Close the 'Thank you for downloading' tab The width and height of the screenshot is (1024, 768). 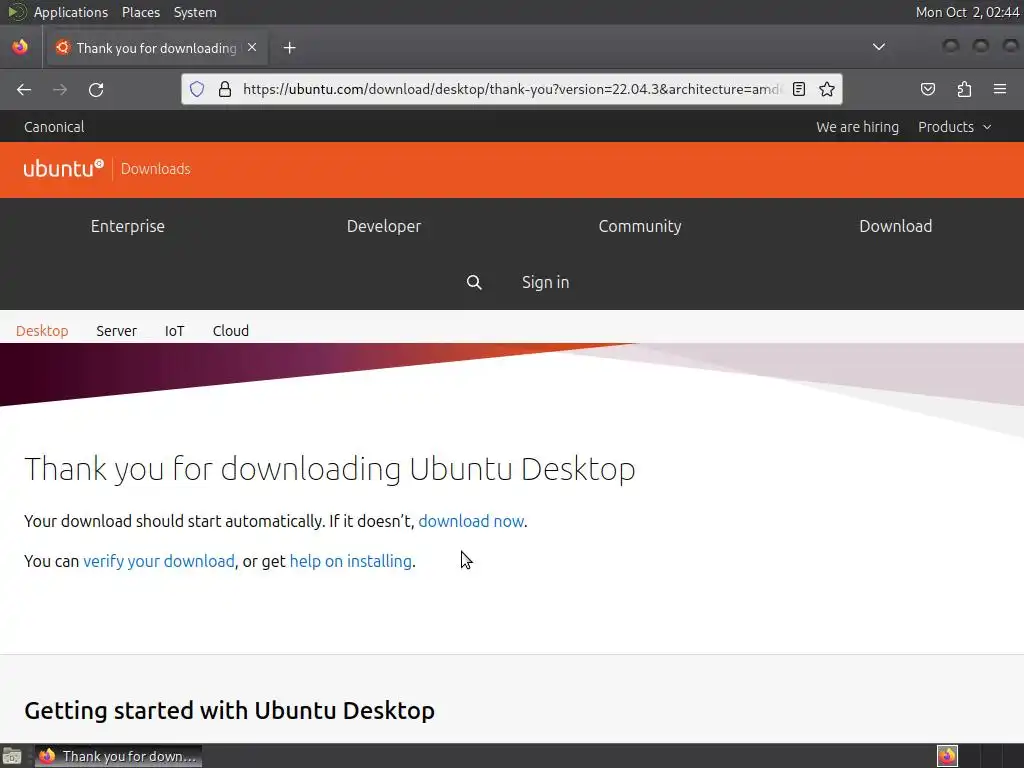click(x=252, y=48)
